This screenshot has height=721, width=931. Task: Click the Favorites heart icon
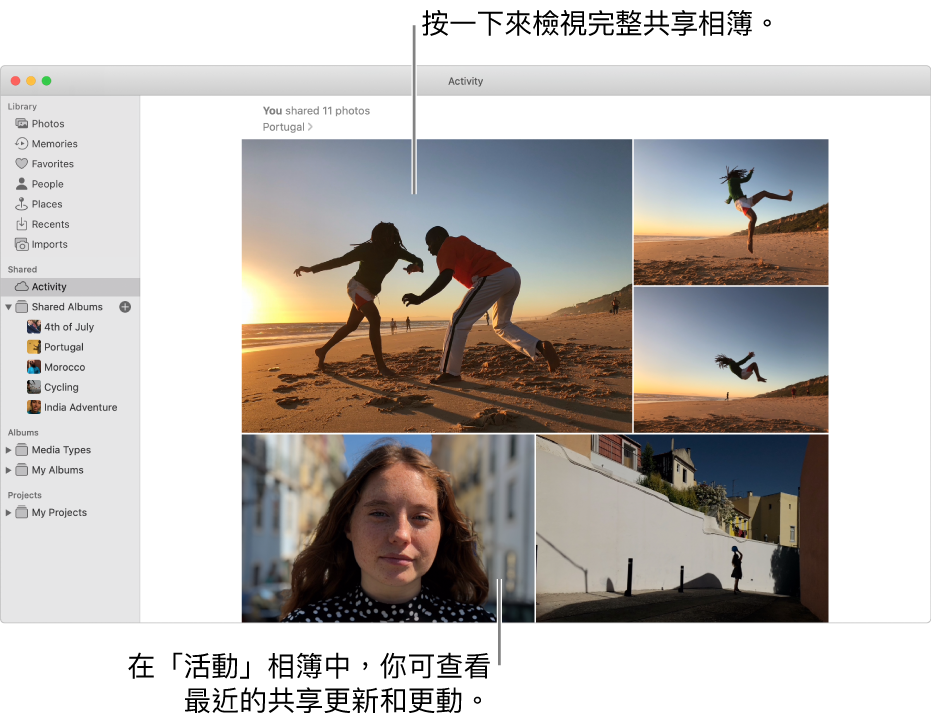pyautogui.click(x=22, y=163)
